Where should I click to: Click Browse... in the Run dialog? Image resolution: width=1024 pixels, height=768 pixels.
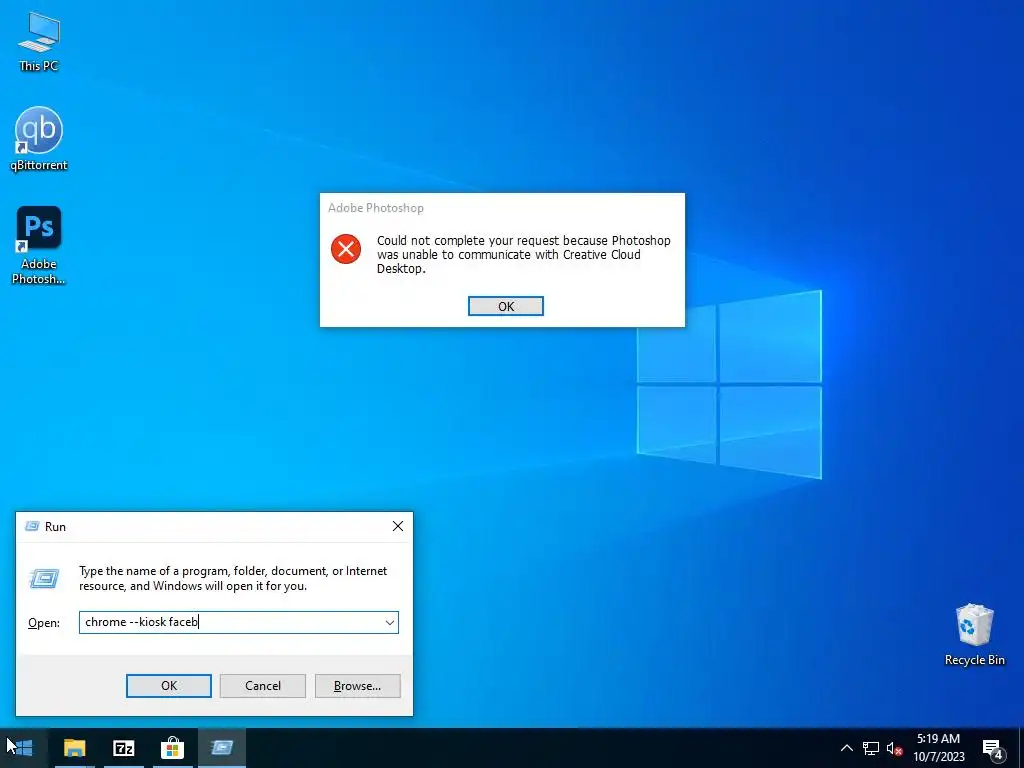pyautogui.click(x=357, y=686)
